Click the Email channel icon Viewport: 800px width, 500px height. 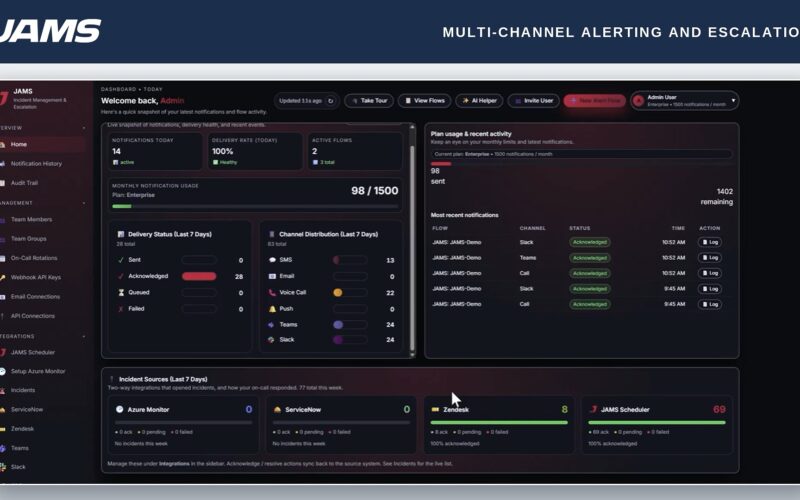[x=272, y=276]
